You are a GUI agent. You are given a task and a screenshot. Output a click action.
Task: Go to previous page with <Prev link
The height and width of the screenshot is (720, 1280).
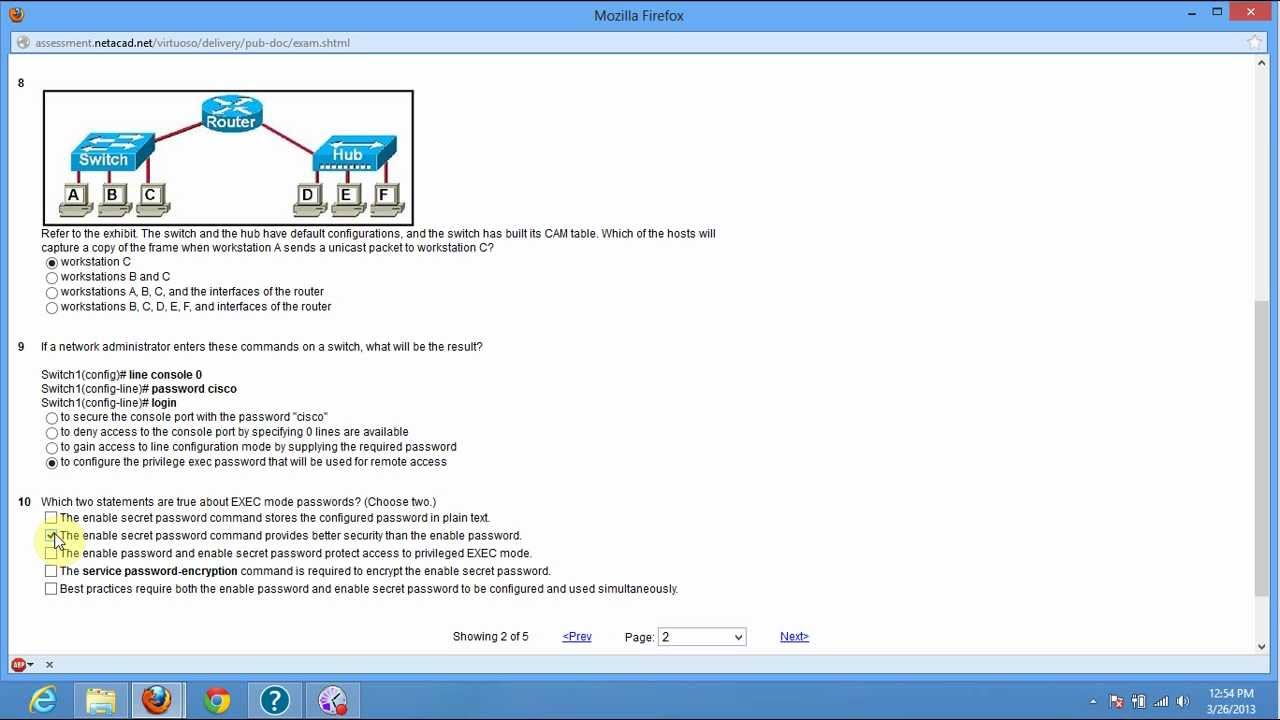coord(577,636)
